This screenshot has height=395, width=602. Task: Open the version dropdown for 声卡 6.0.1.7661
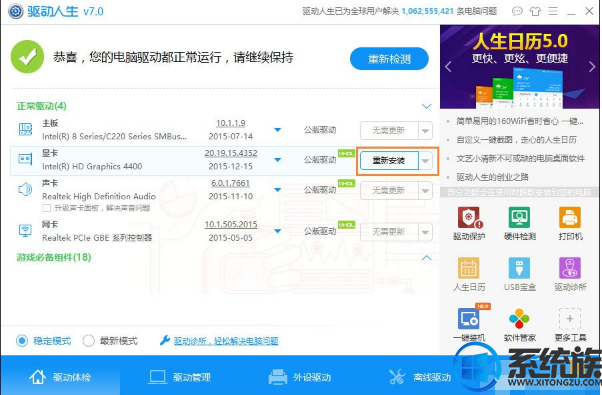278,190
